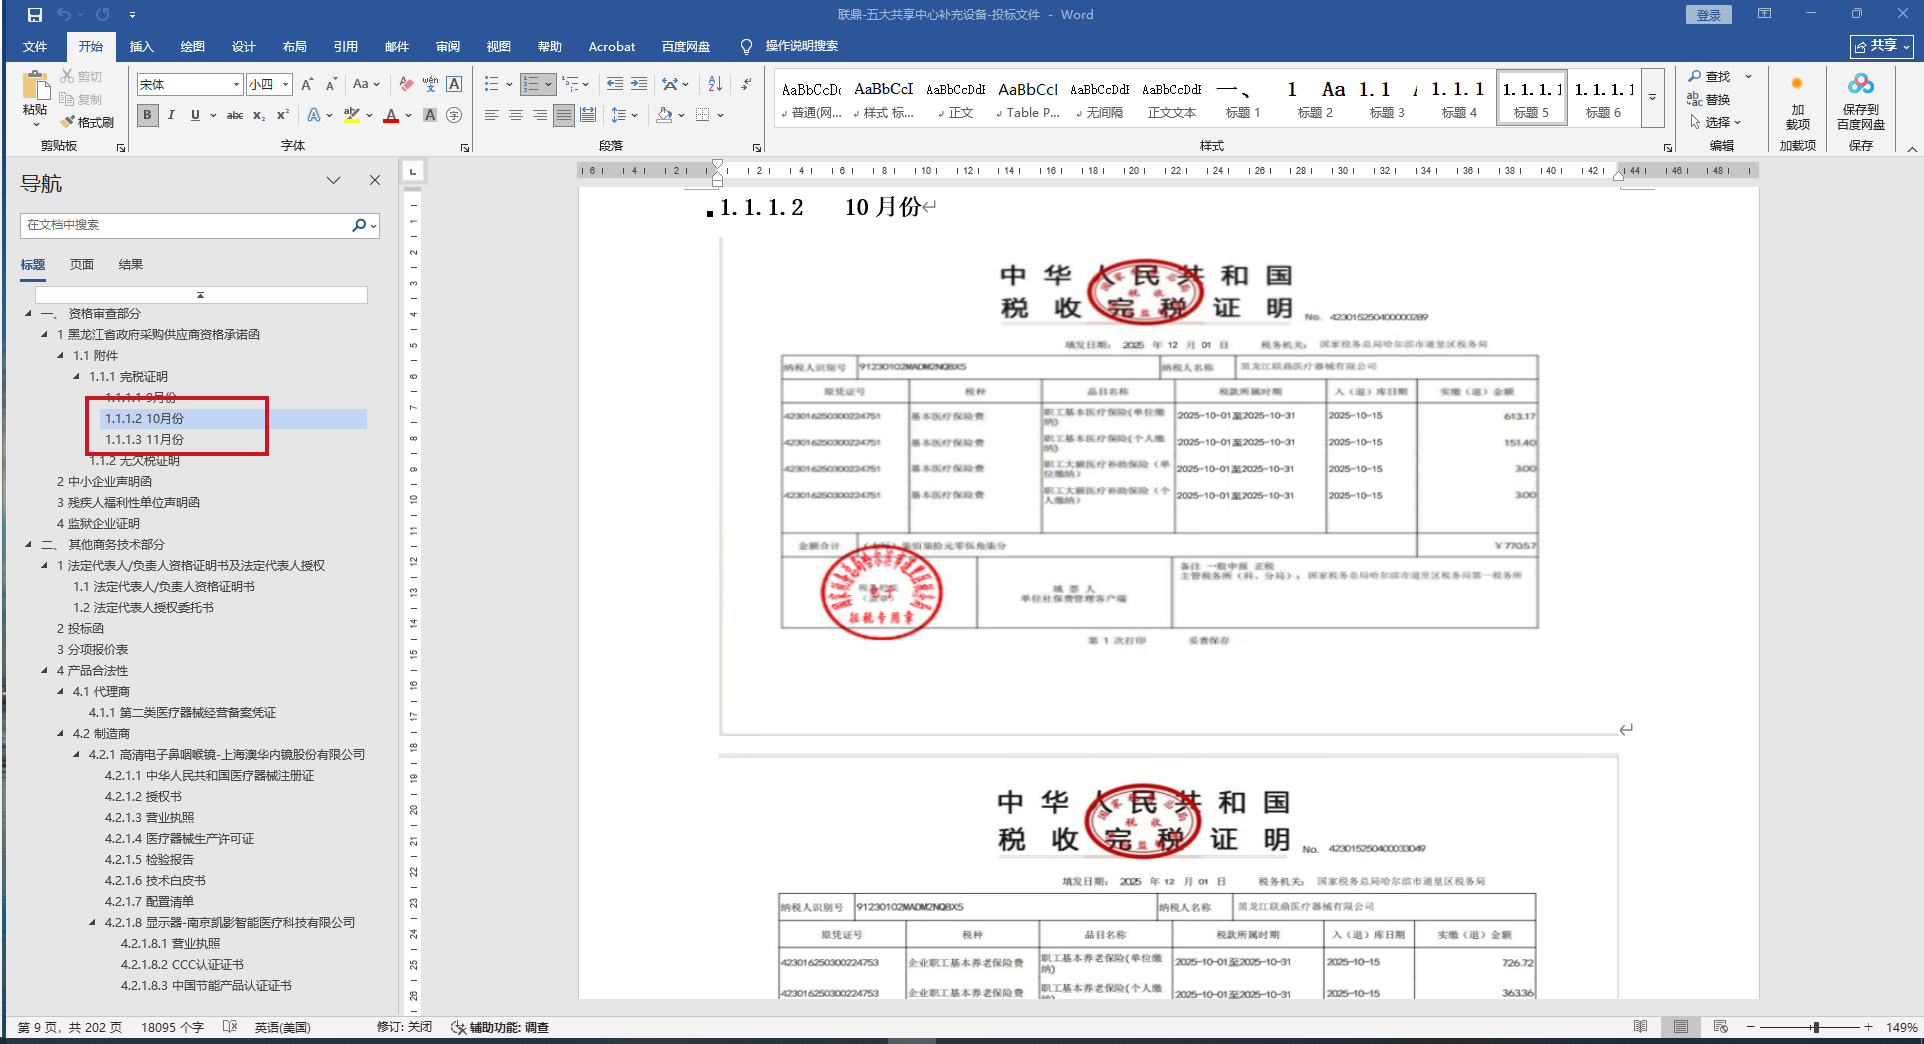This screenshot has width=1924, height=1044.
Task: Click the phonetic guide (wén) icon
Action: (x=430, y=84)
